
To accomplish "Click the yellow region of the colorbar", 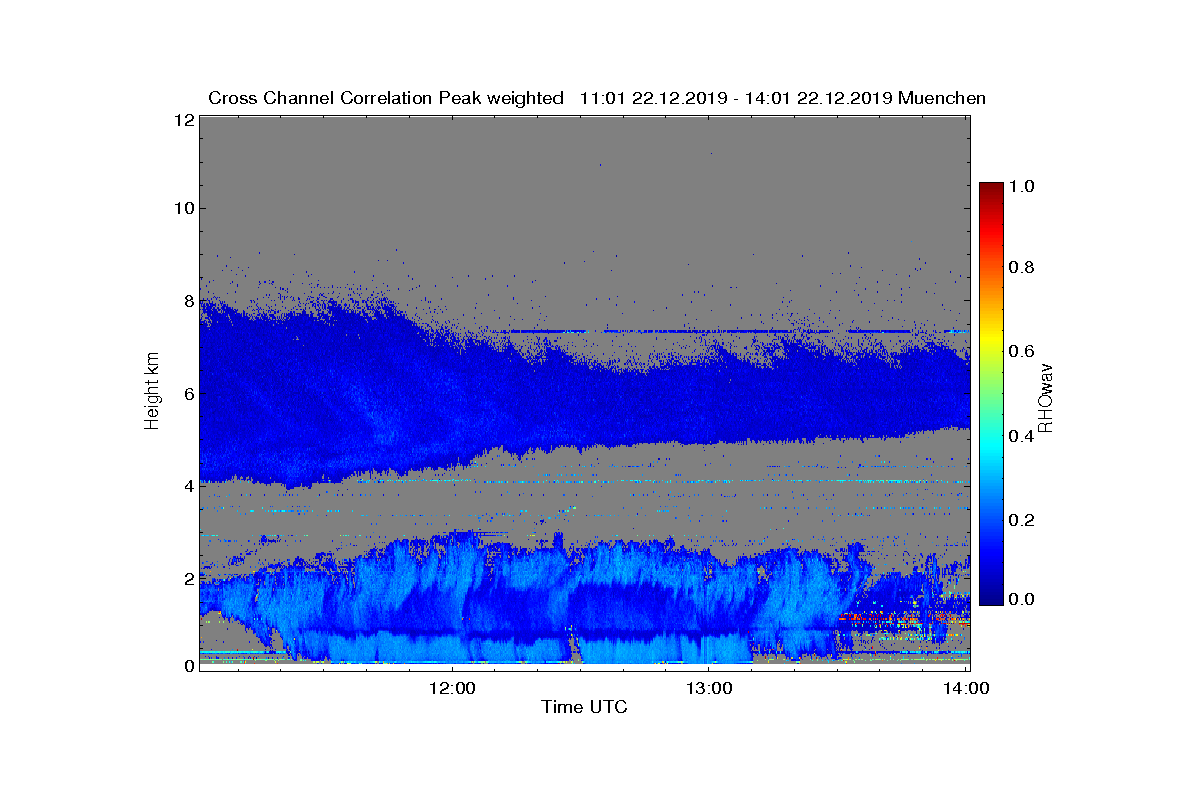I will (x=991, y=340).
